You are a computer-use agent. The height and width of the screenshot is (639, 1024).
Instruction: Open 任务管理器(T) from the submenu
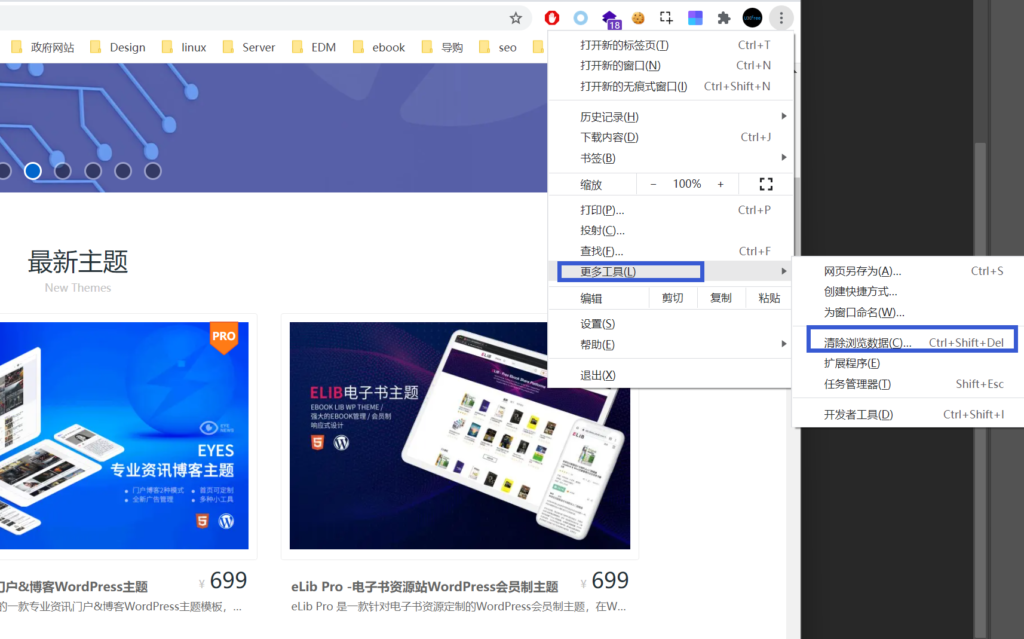click(x=908, y=384)
